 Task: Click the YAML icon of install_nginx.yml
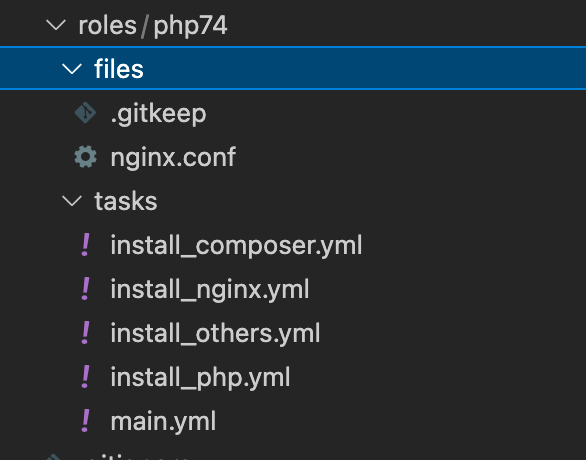click(86, 288)
